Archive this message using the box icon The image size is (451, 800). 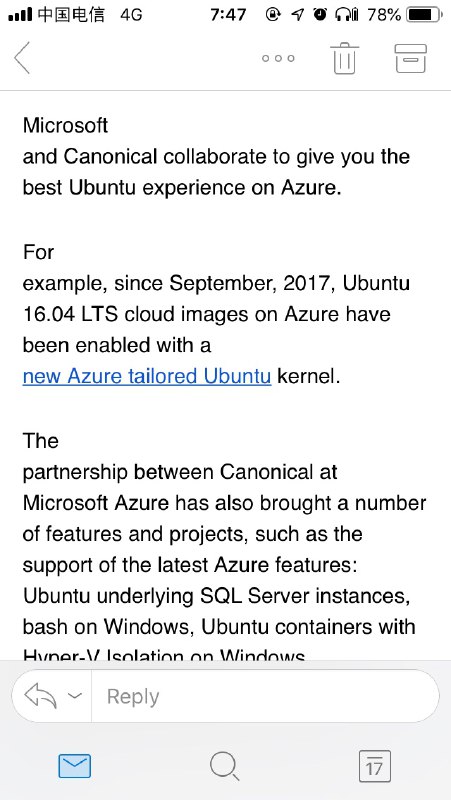pyautogui.click(x=411, y=58)
